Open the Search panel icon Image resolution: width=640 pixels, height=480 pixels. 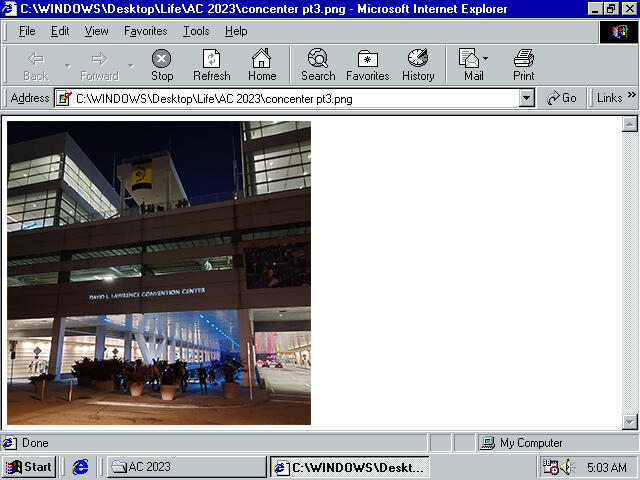tap(318, 65)
